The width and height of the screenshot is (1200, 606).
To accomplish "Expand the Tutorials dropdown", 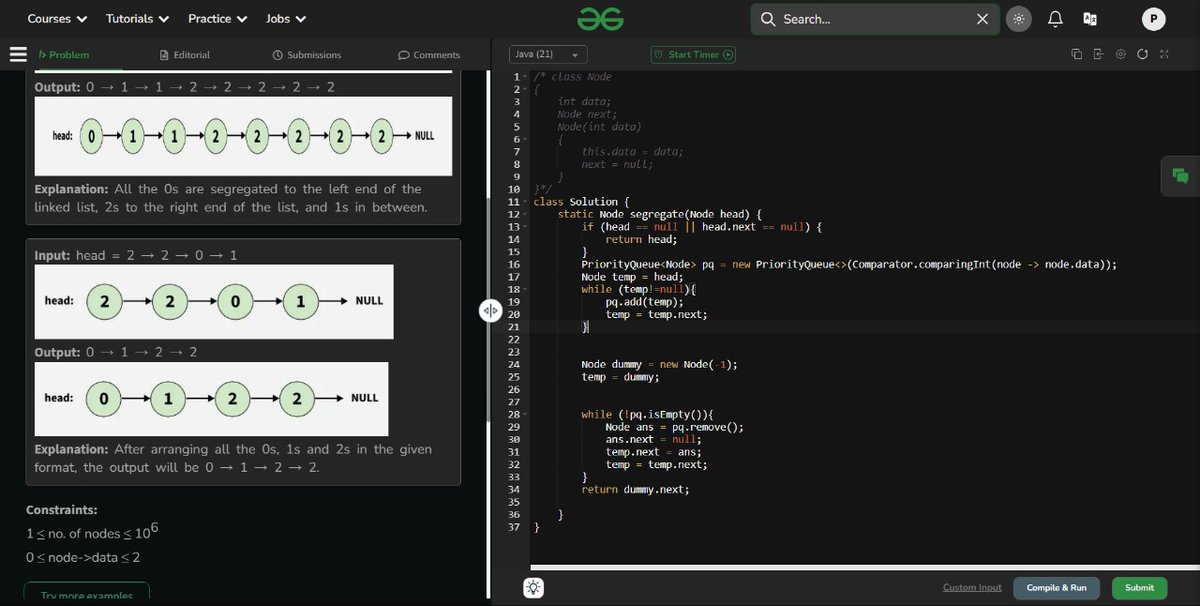I will point(137,19).
